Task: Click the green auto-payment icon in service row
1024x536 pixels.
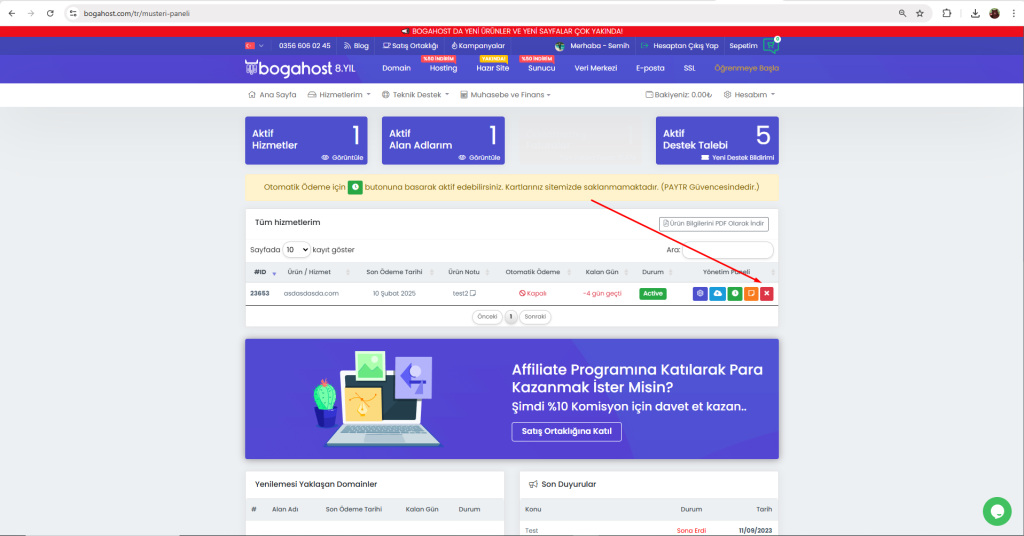Action: pyautogui.click(x=735, y=294)
